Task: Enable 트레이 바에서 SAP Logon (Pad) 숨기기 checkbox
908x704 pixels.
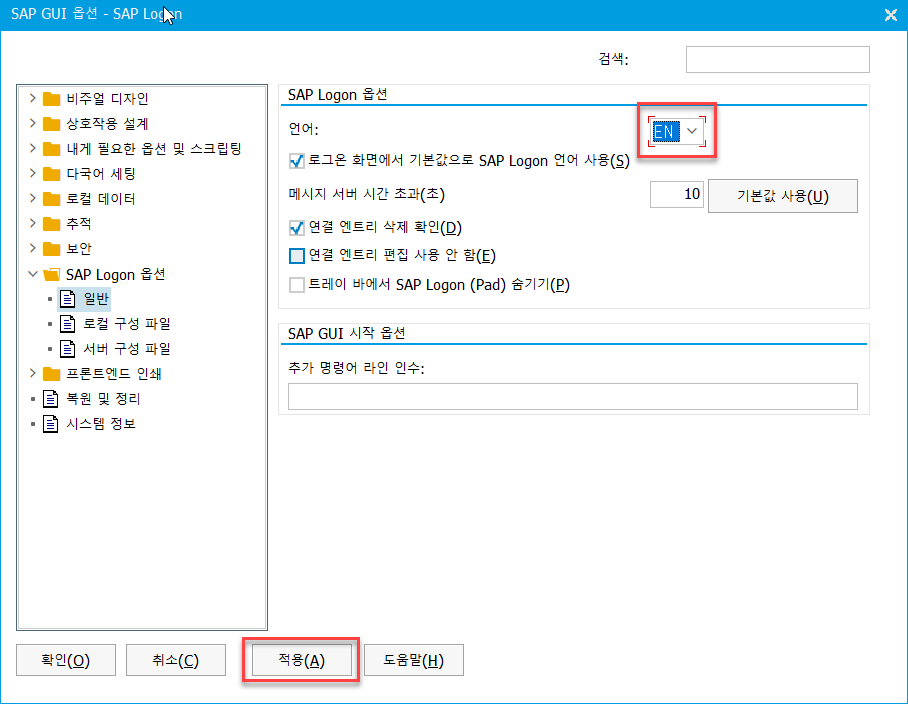Action: 296,285
